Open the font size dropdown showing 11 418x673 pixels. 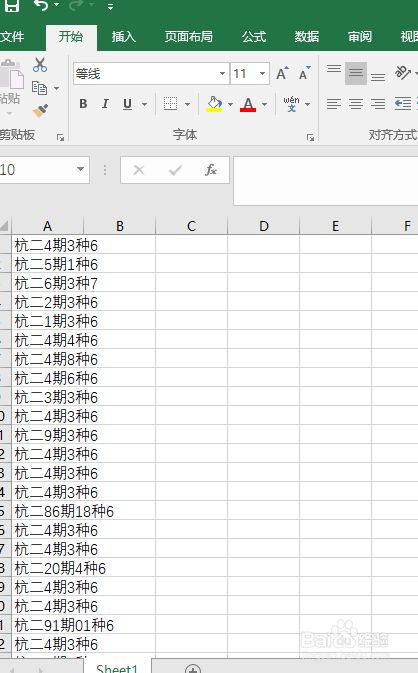(262, 73)
